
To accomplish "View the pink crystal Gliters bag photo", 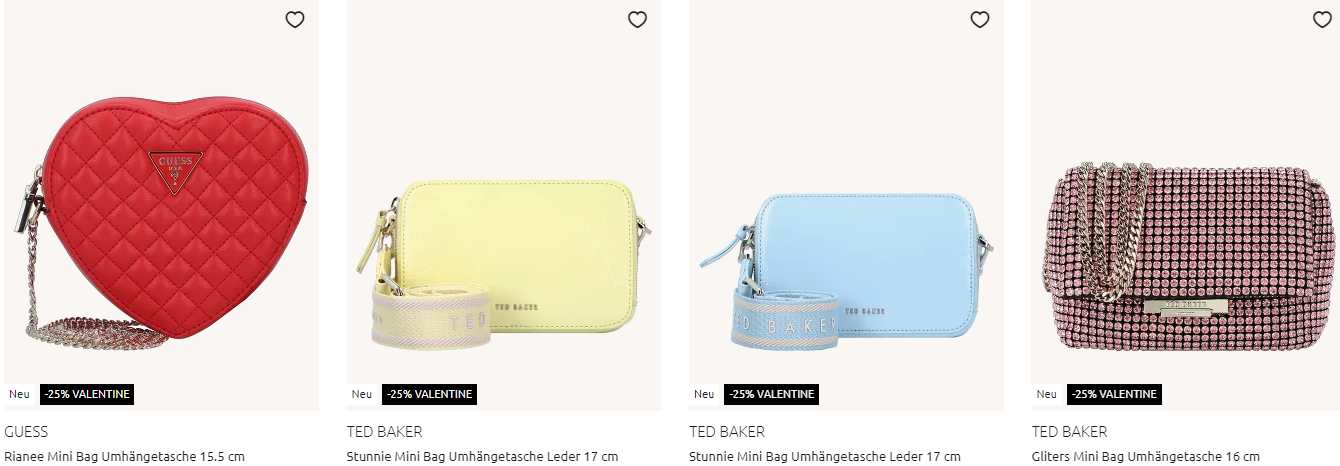I will click(1188, 256).
